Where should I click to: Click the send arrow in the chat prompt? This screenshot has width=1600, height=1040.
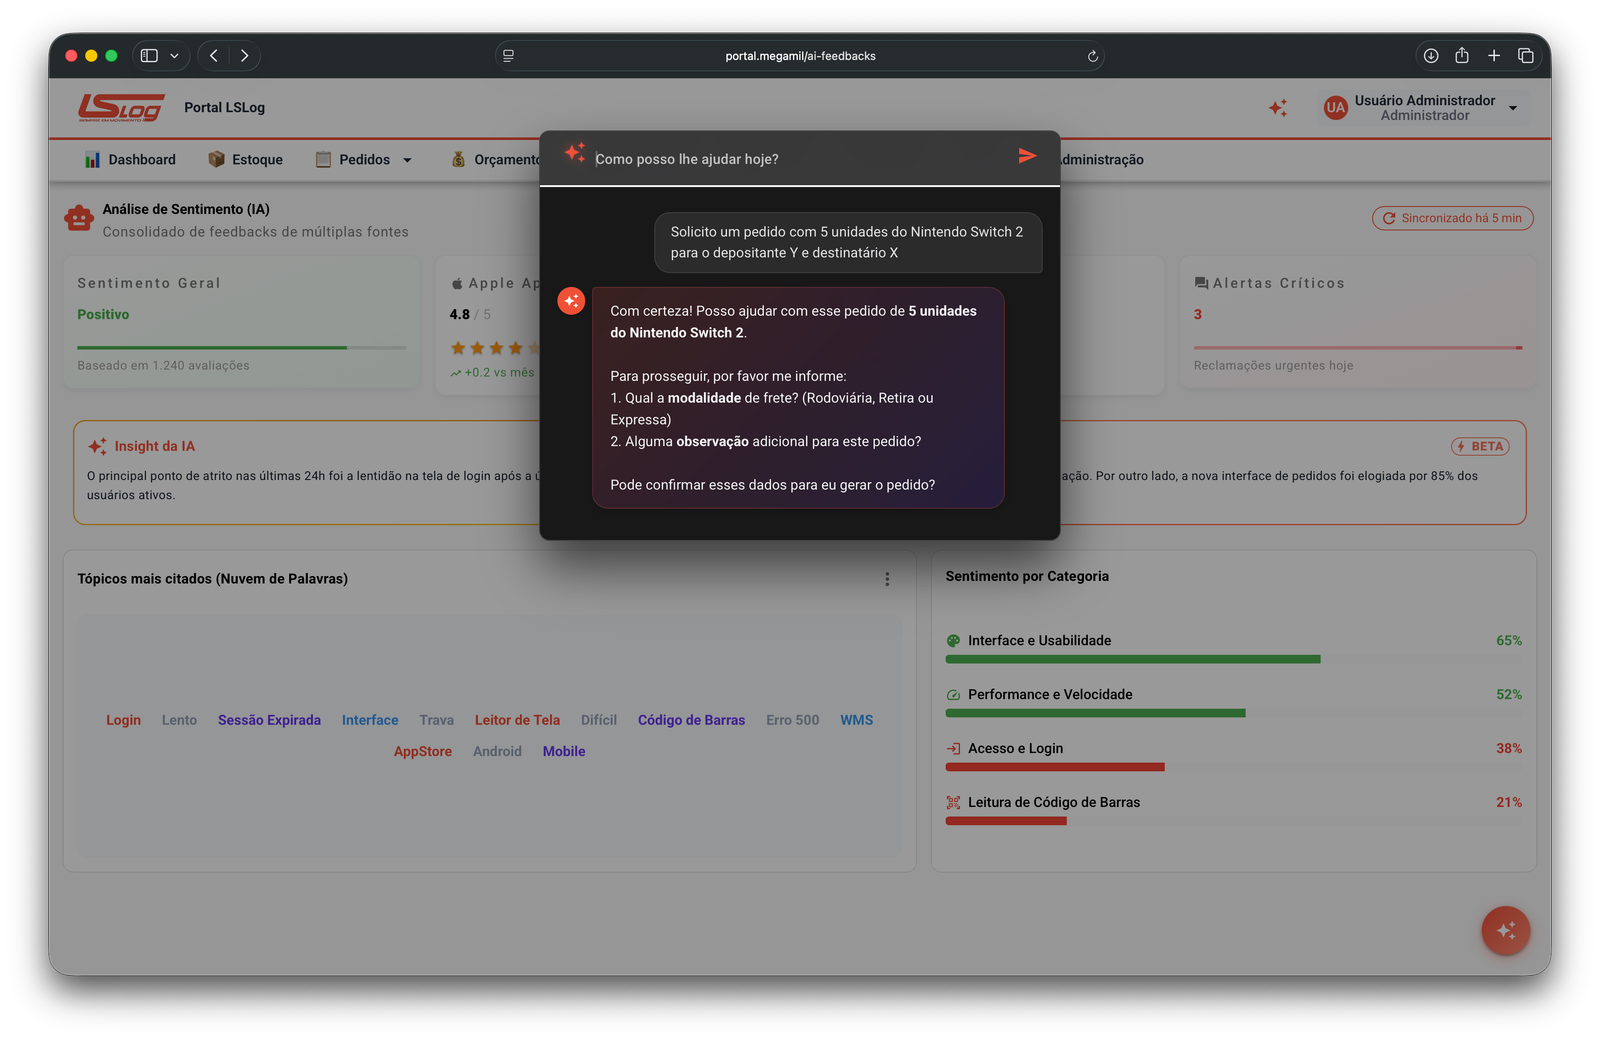[x=1027, y=156]
